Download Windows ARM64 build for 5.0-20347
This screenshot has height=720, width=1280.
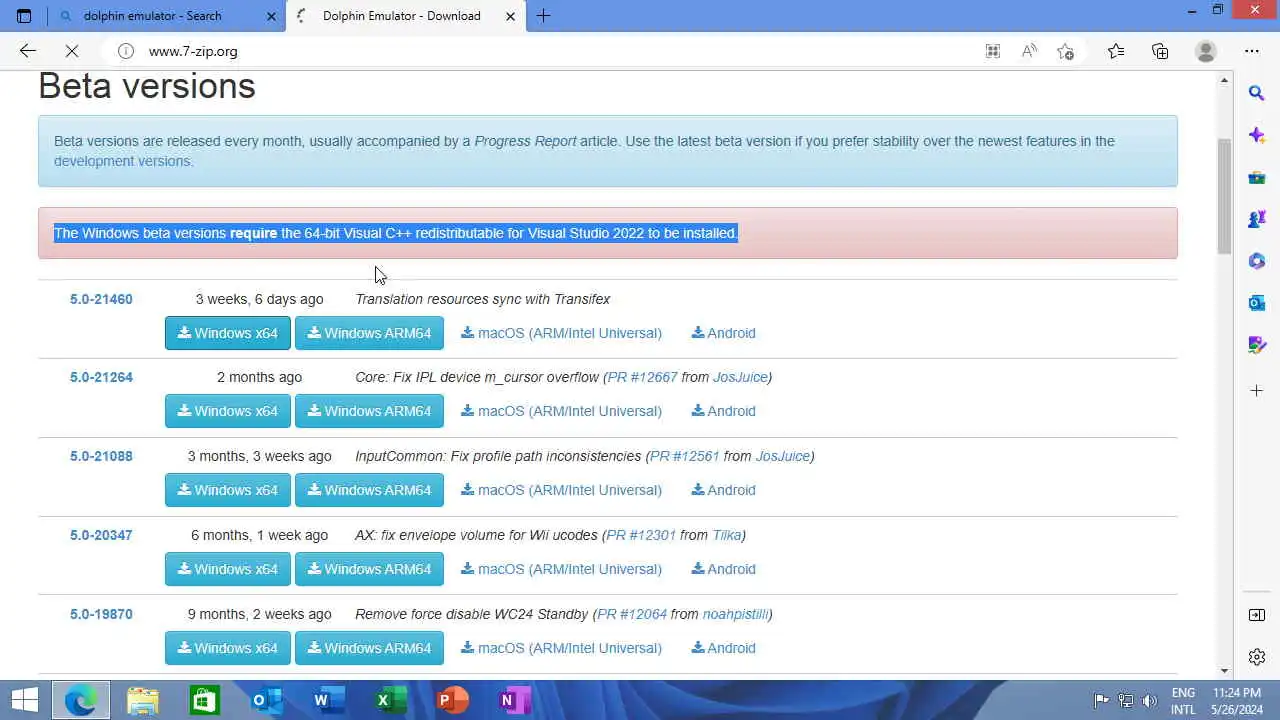(x=369, y=569)
